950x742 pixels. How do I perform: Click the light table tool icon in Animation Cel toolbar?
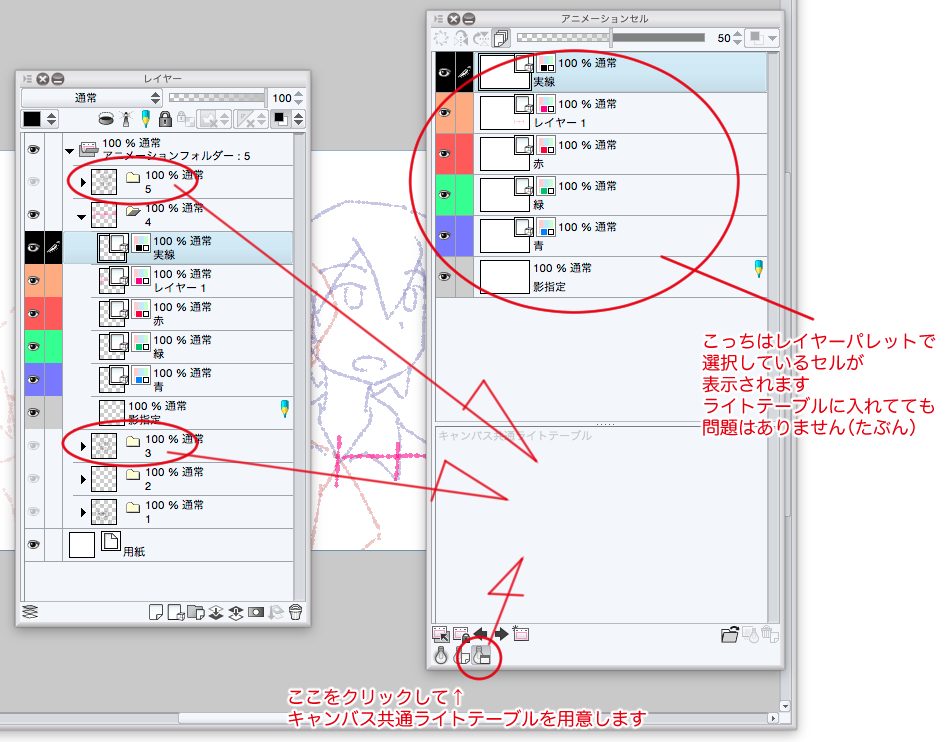pos(441,38)
